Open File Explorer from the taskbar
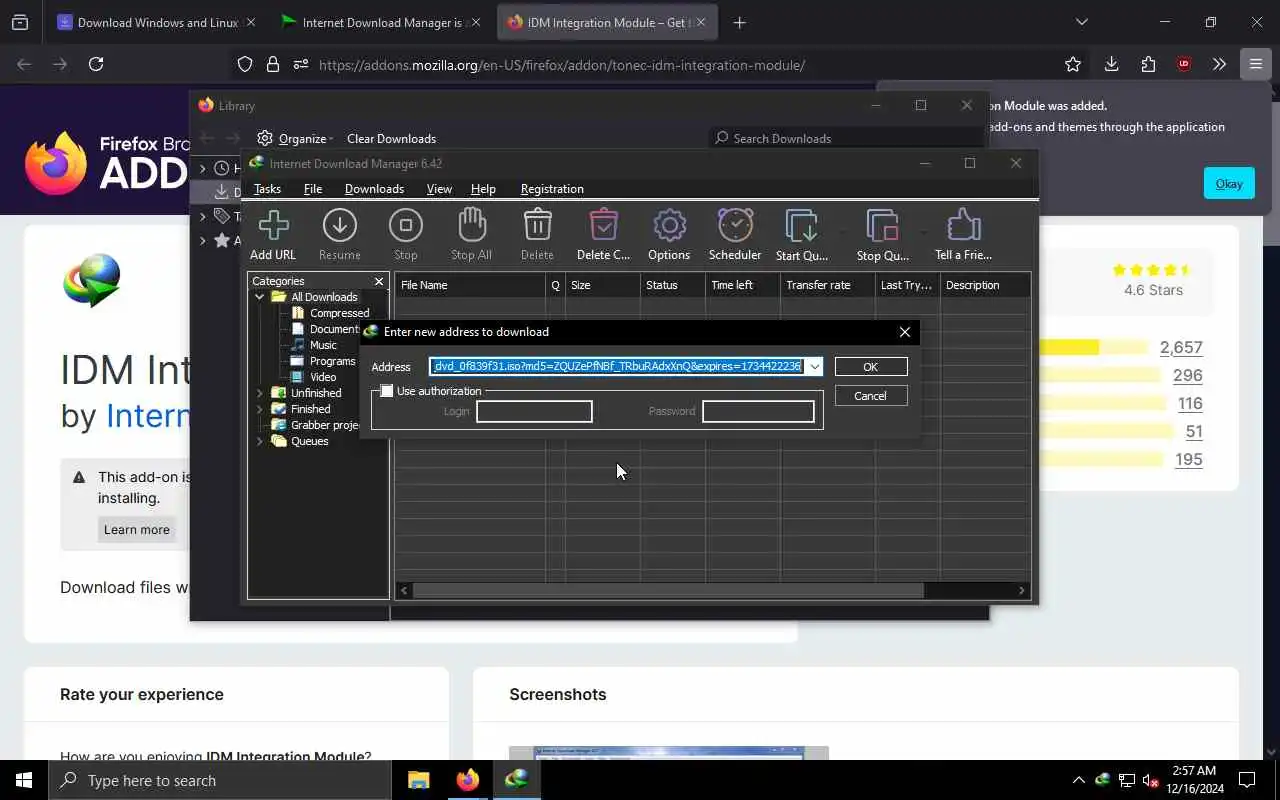 tap(418, 780)
